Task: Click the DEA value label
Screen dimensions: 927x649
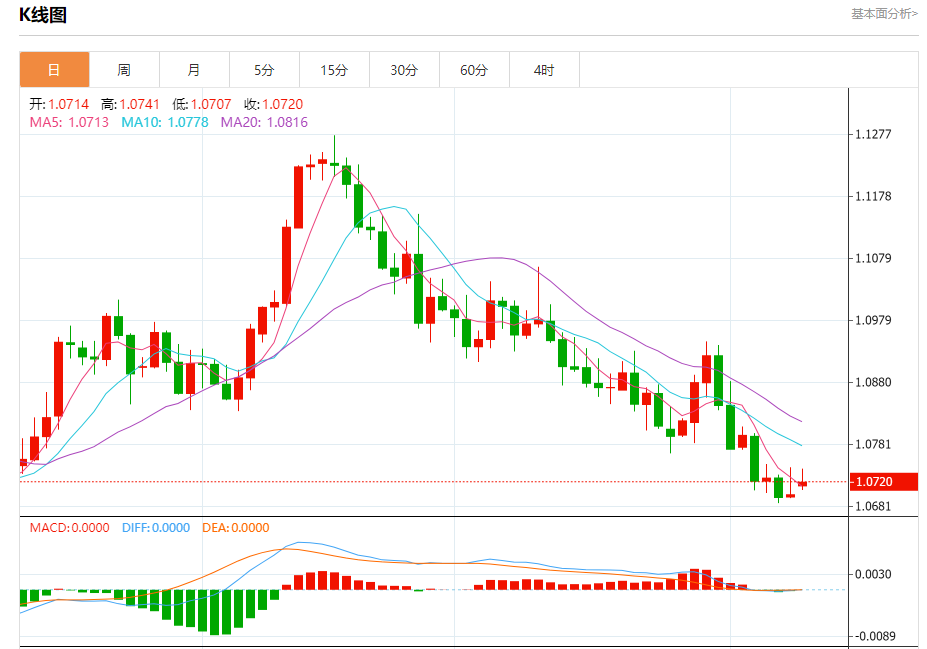Action: coord(236,528)
